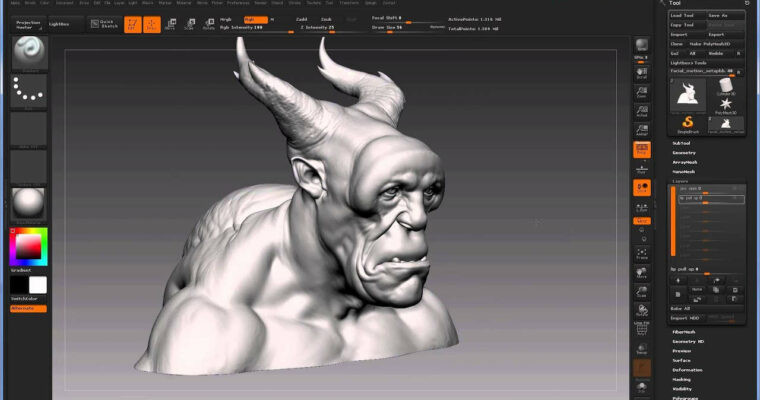Expand the Surface section
The height and width of the screenshot is (400, 760).
pyautogui.click(x=681, y=361)
